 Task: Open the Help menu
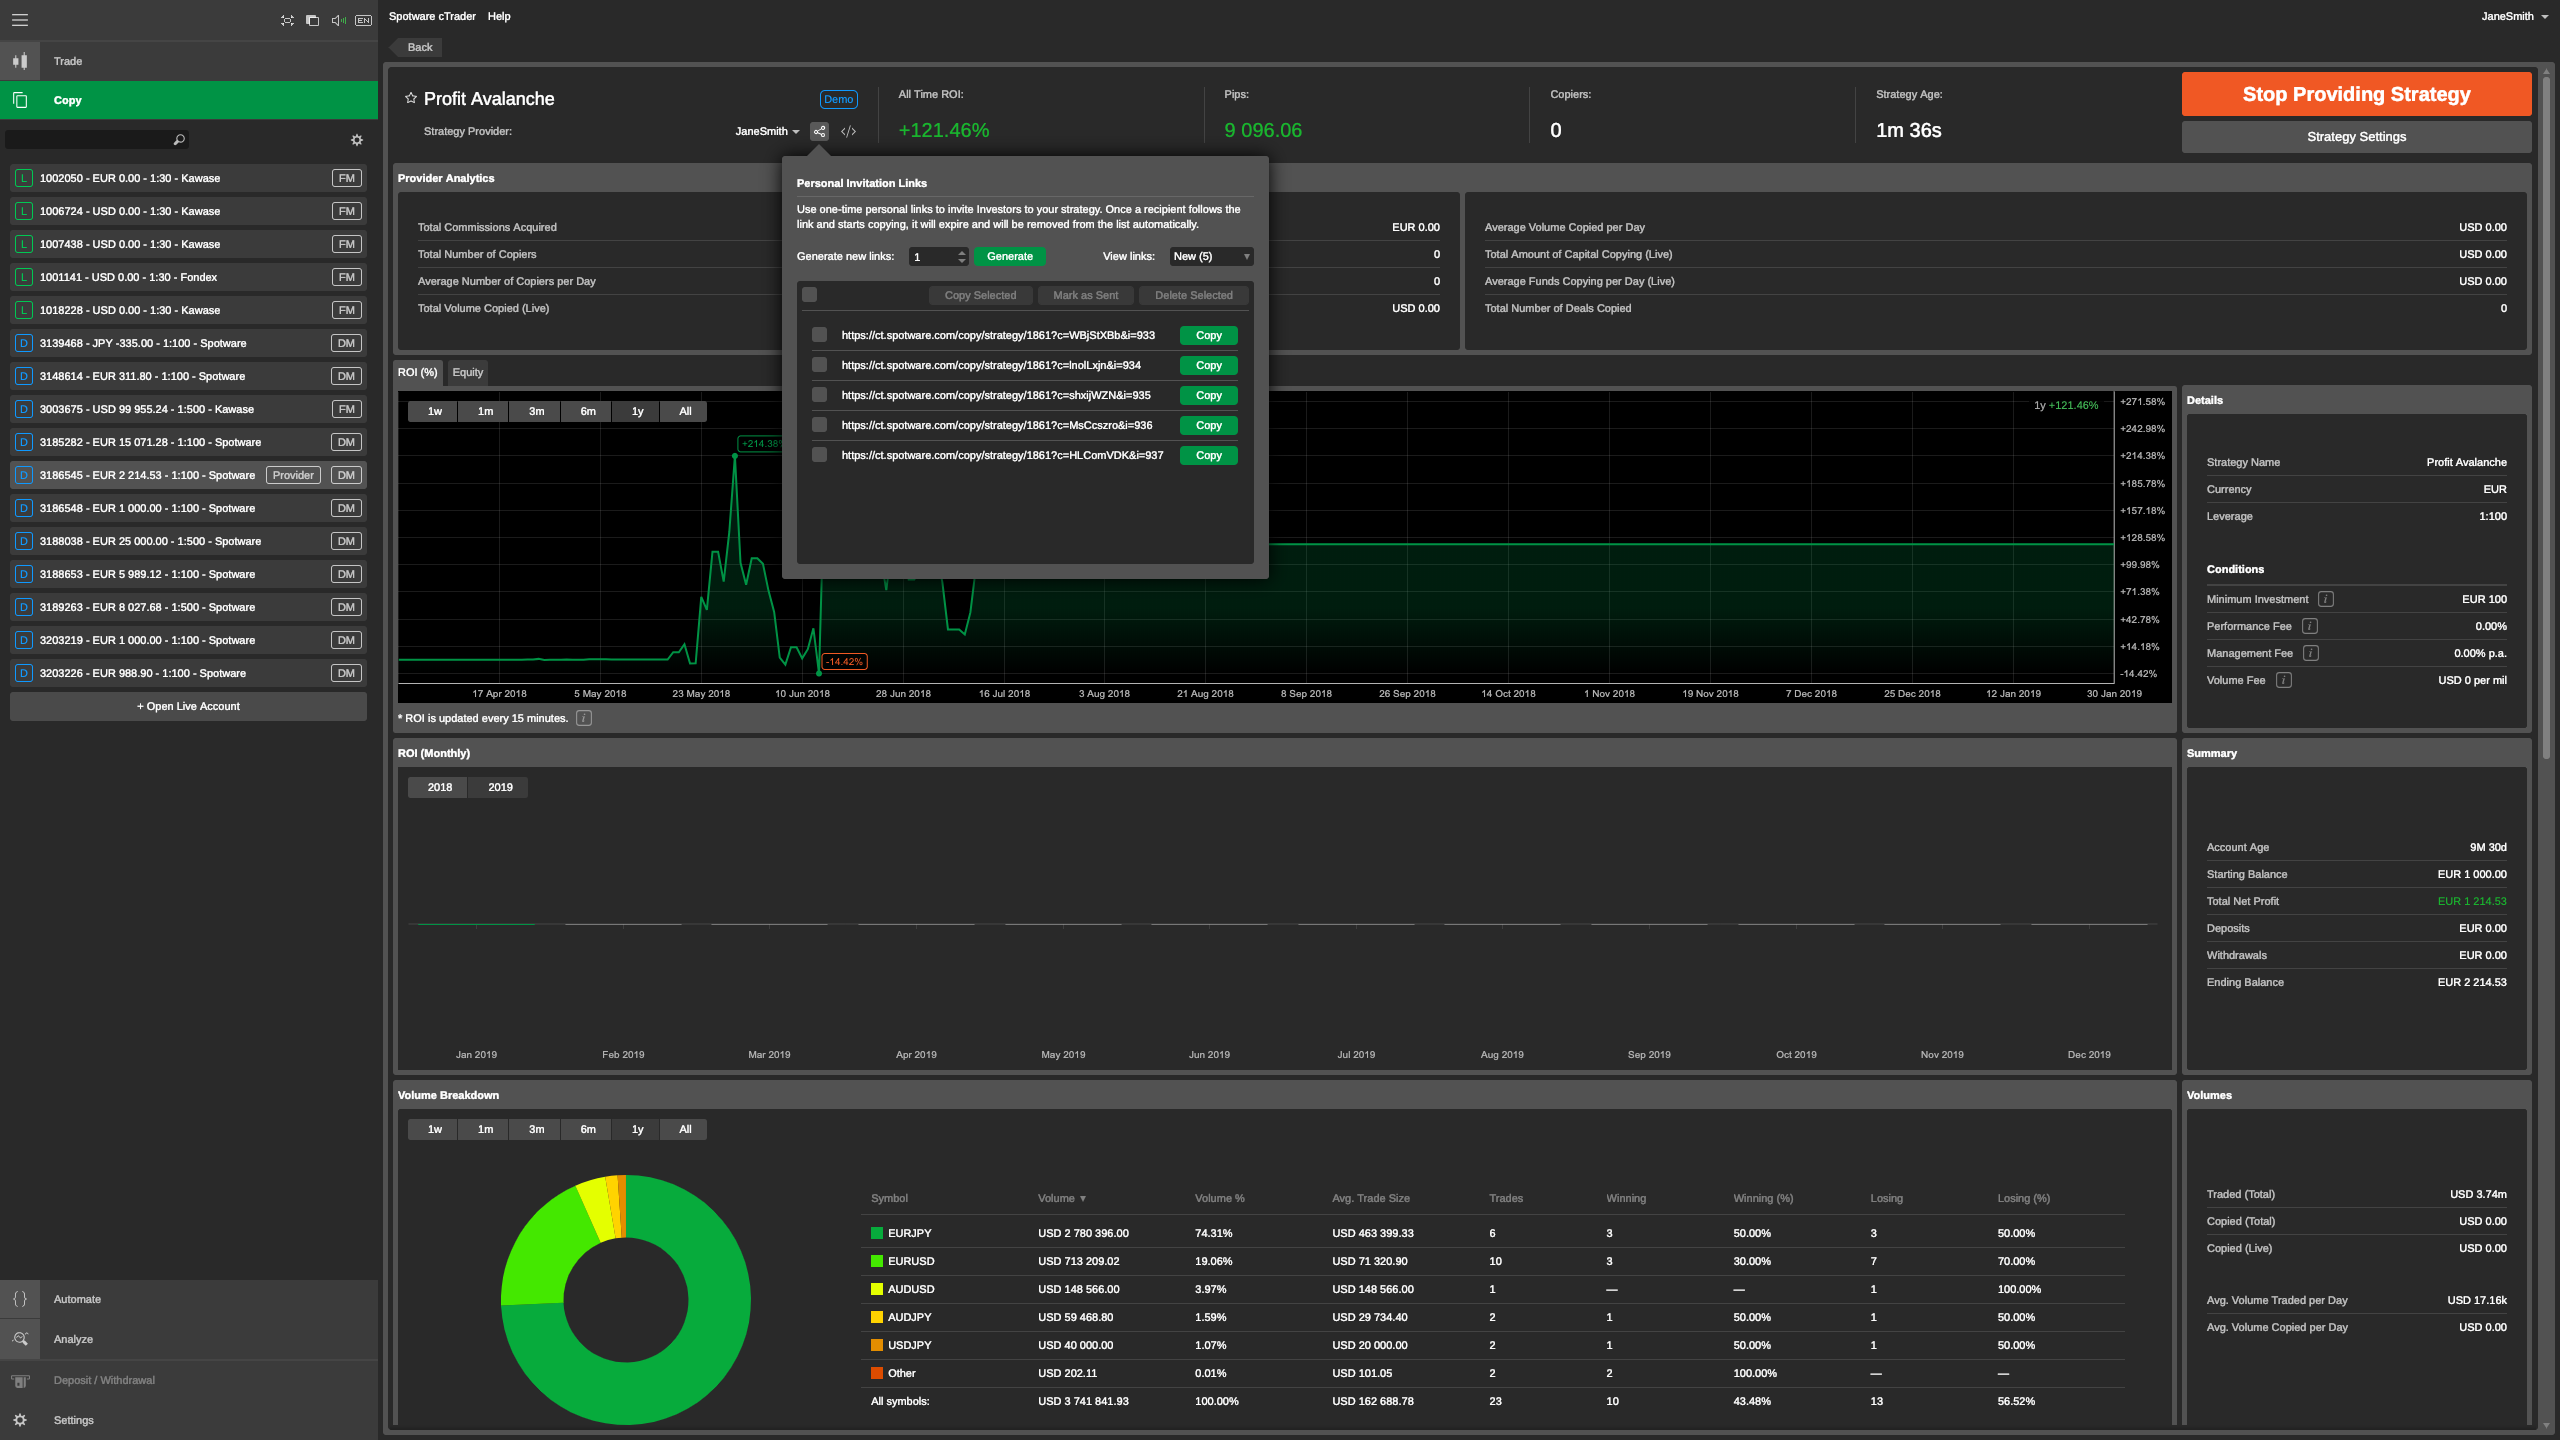(499, 16)
